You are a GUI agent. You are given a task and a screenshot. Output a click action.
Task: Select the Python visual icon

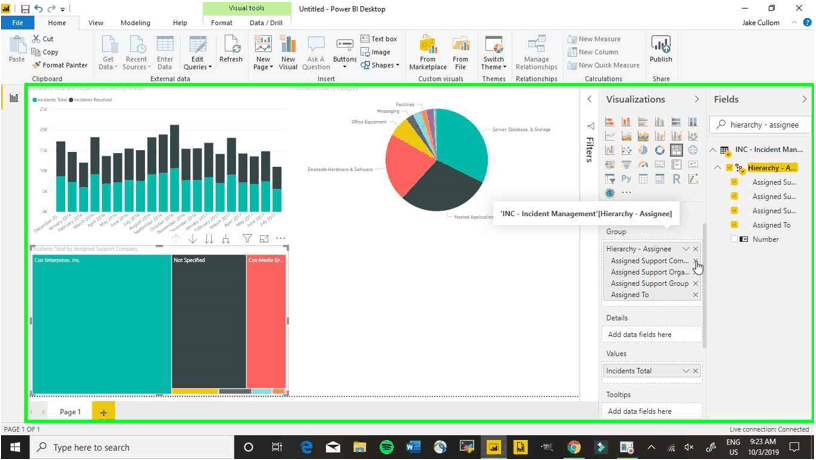626,179
